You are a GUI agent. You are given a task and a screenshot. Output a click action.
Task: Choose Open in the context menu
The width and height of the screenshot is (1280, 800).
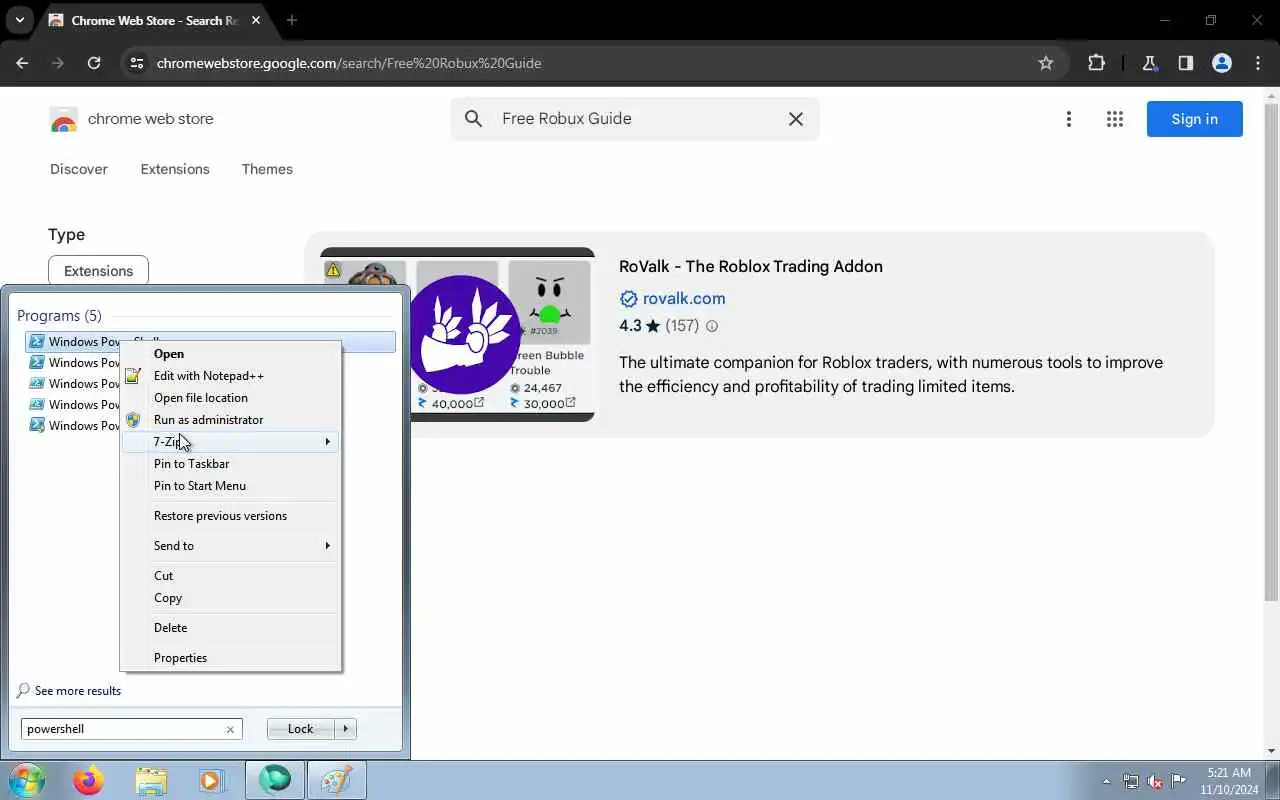(x=230, y=354)
